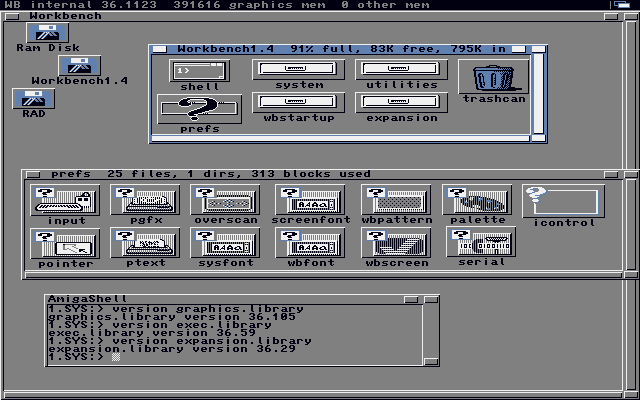Click the Workbench1.4 window vertical scrollbar

[538, 93]
